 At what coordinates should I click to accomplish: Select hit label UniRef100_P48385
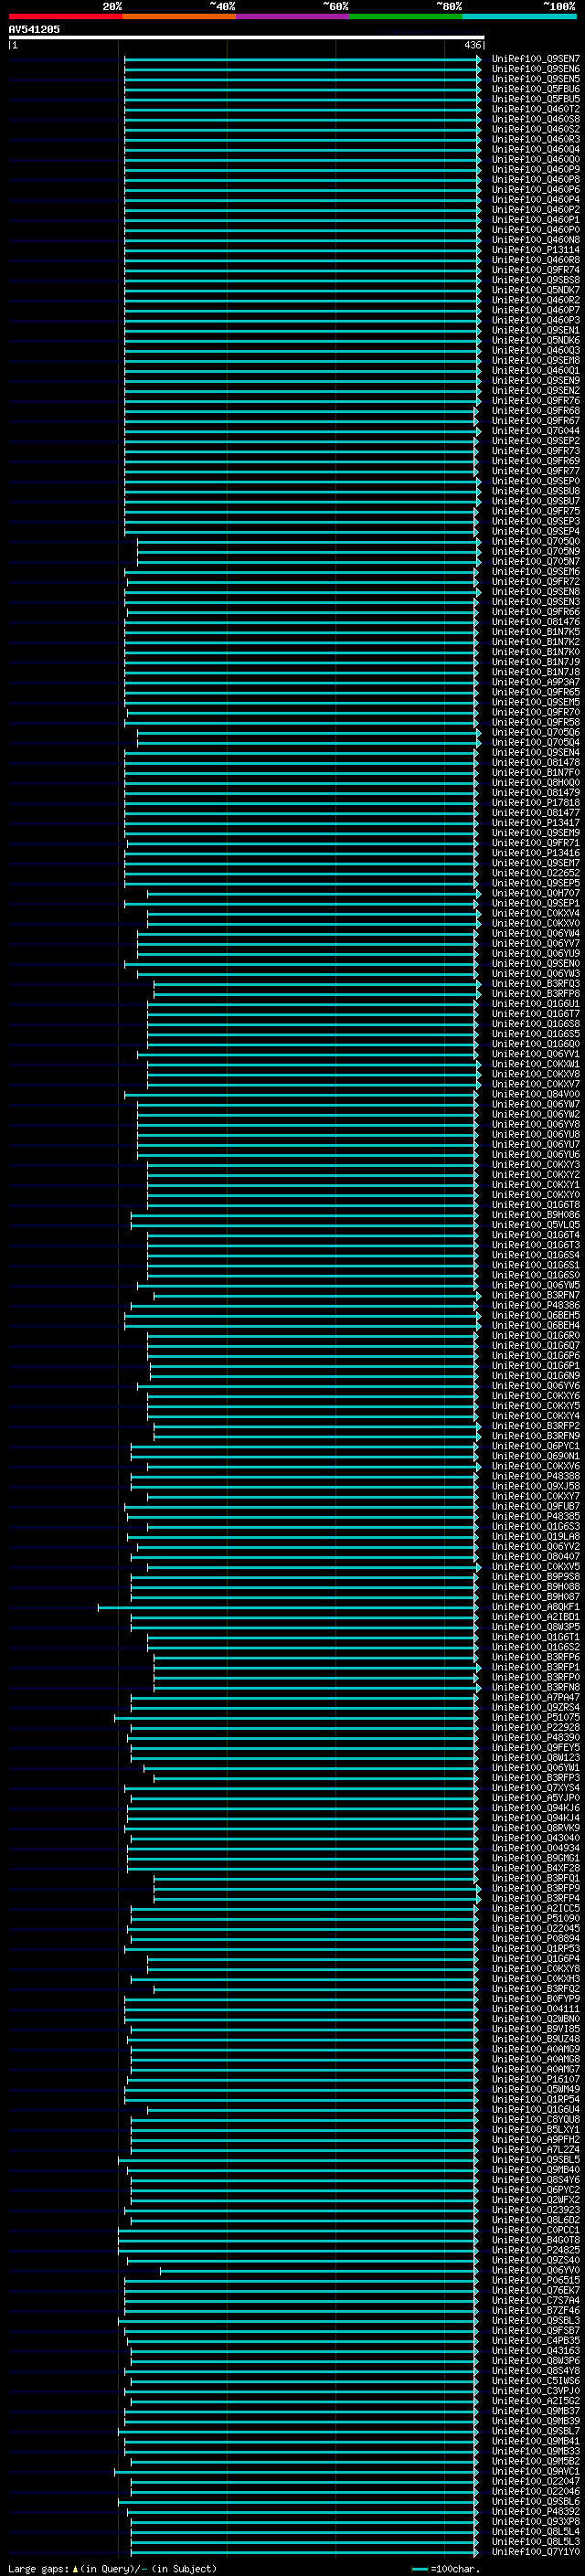(535, 1516)
